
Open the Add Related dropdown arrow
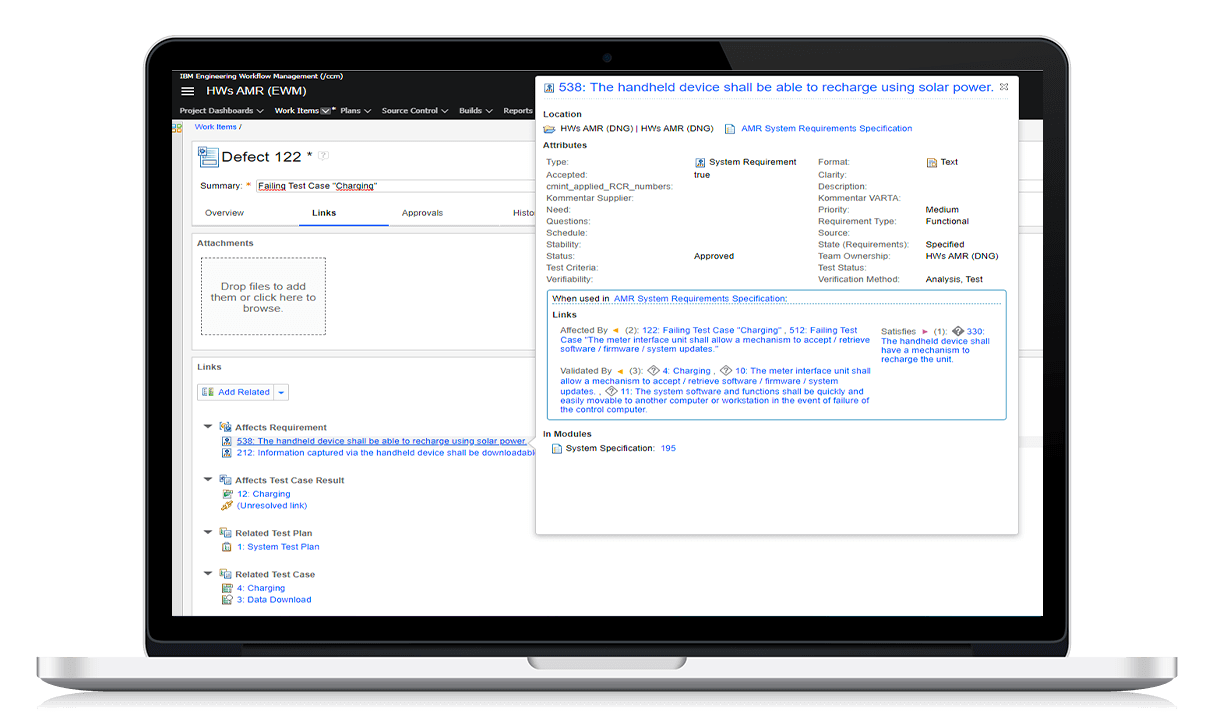(x=280, y=391)
